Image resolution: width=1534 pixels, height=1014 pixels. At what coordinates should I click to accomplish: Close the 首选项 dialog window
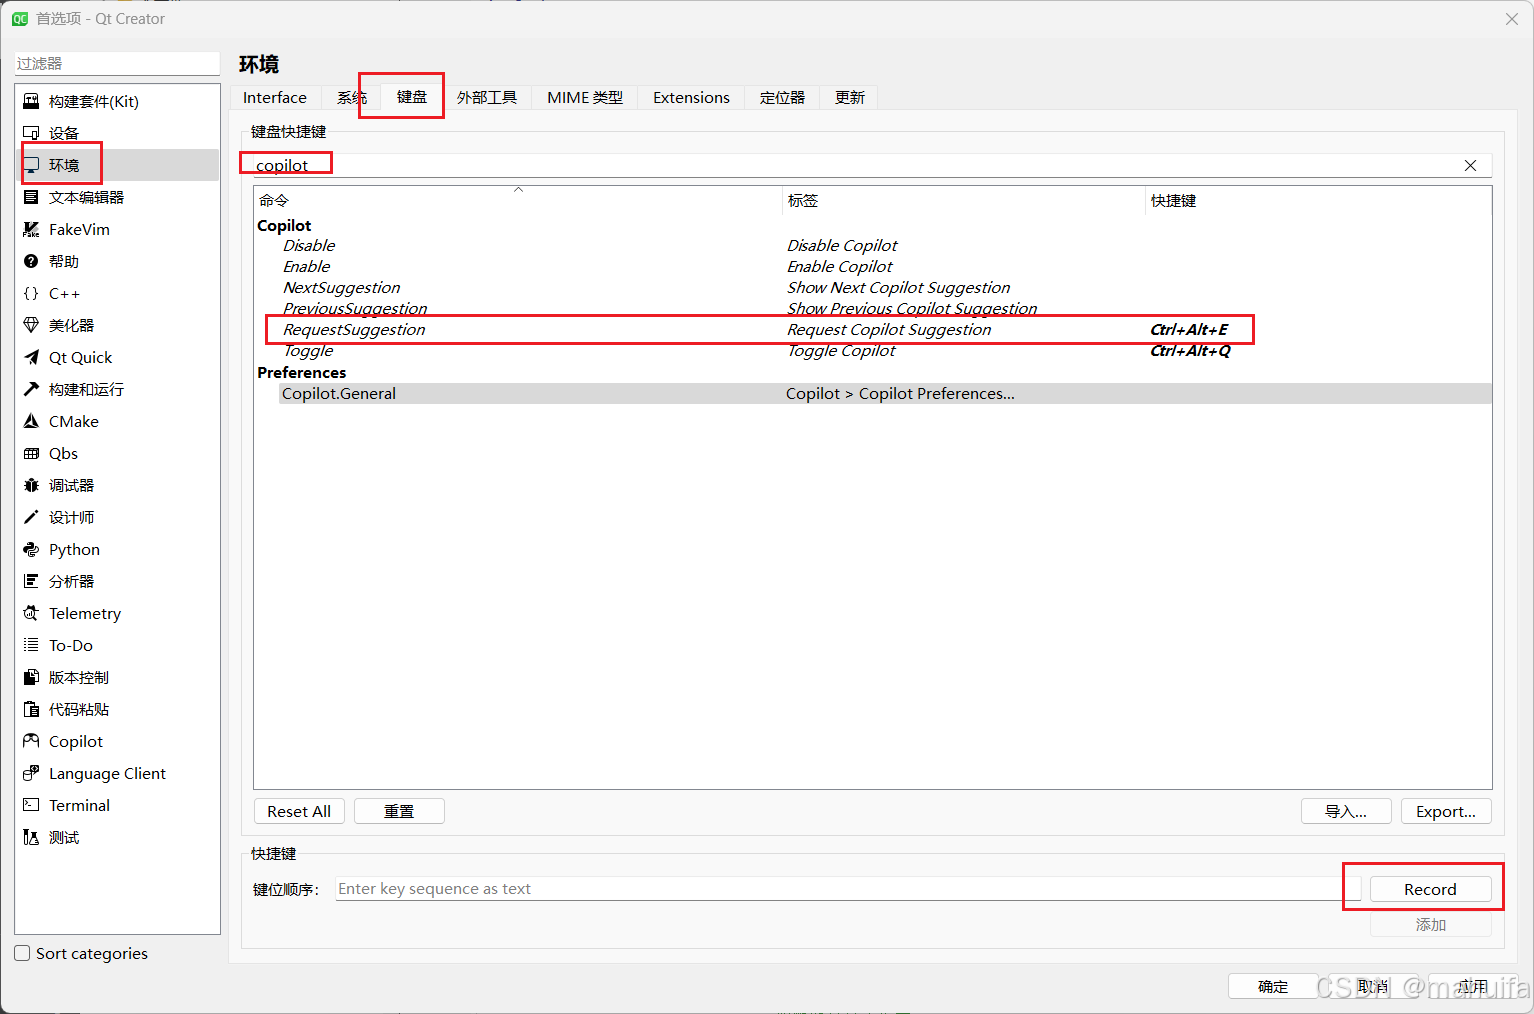tap(1511, 19)
